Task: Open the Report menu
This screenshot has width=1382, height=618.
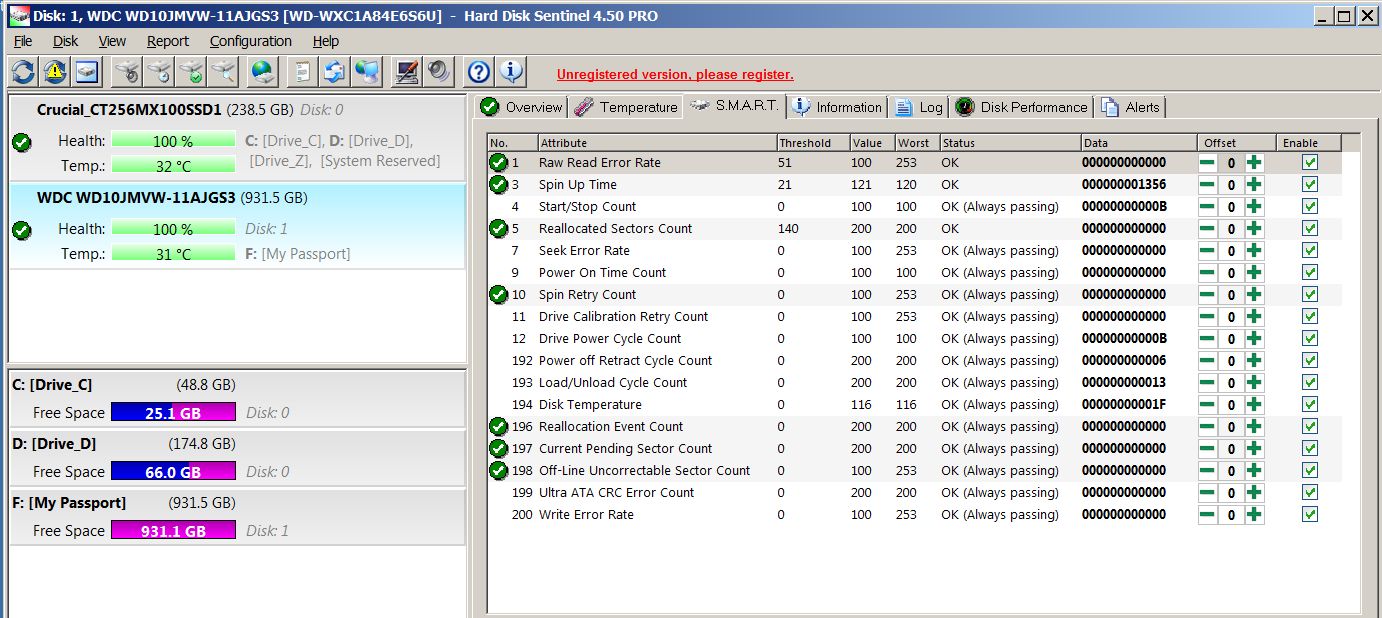Action: (168, 41)
